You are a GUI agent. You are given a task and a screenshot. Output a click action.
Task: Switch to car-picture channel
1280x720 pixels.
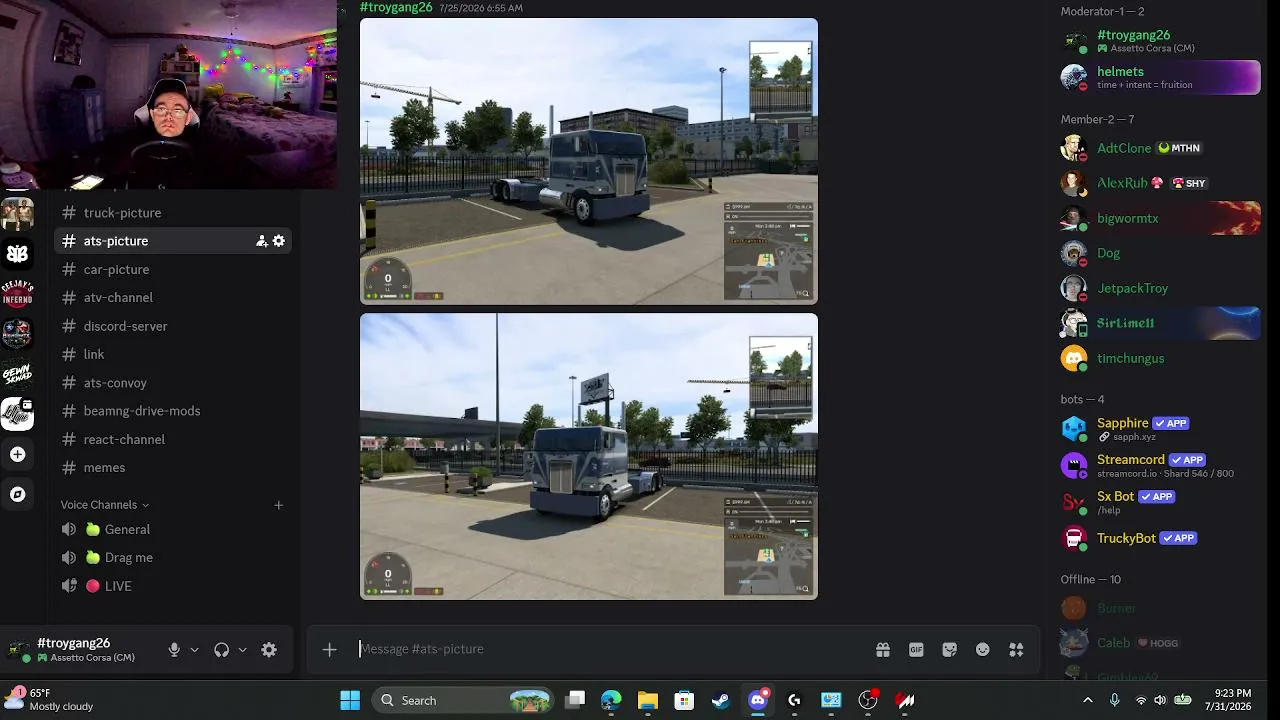click(173, 269)
